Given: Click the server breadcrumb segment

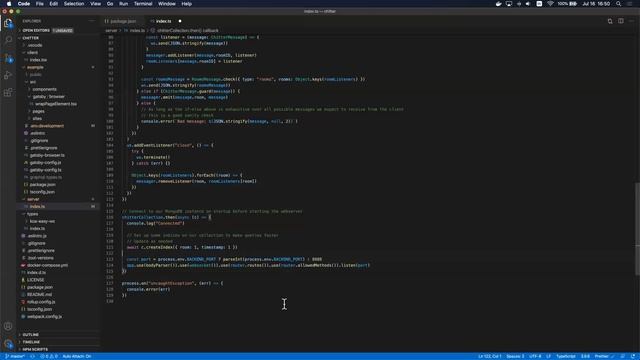Looking at the screenshot, I should (111, 31).
